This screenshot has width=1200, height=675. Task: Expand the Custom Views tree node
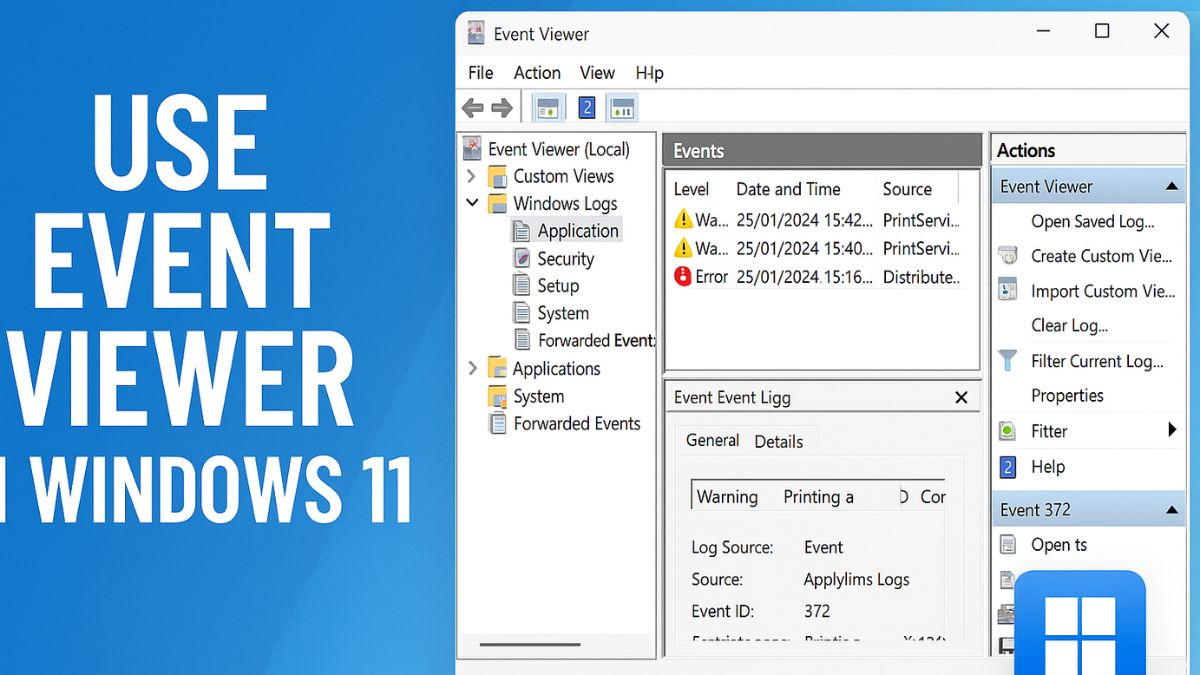click(x=472, y=176)
